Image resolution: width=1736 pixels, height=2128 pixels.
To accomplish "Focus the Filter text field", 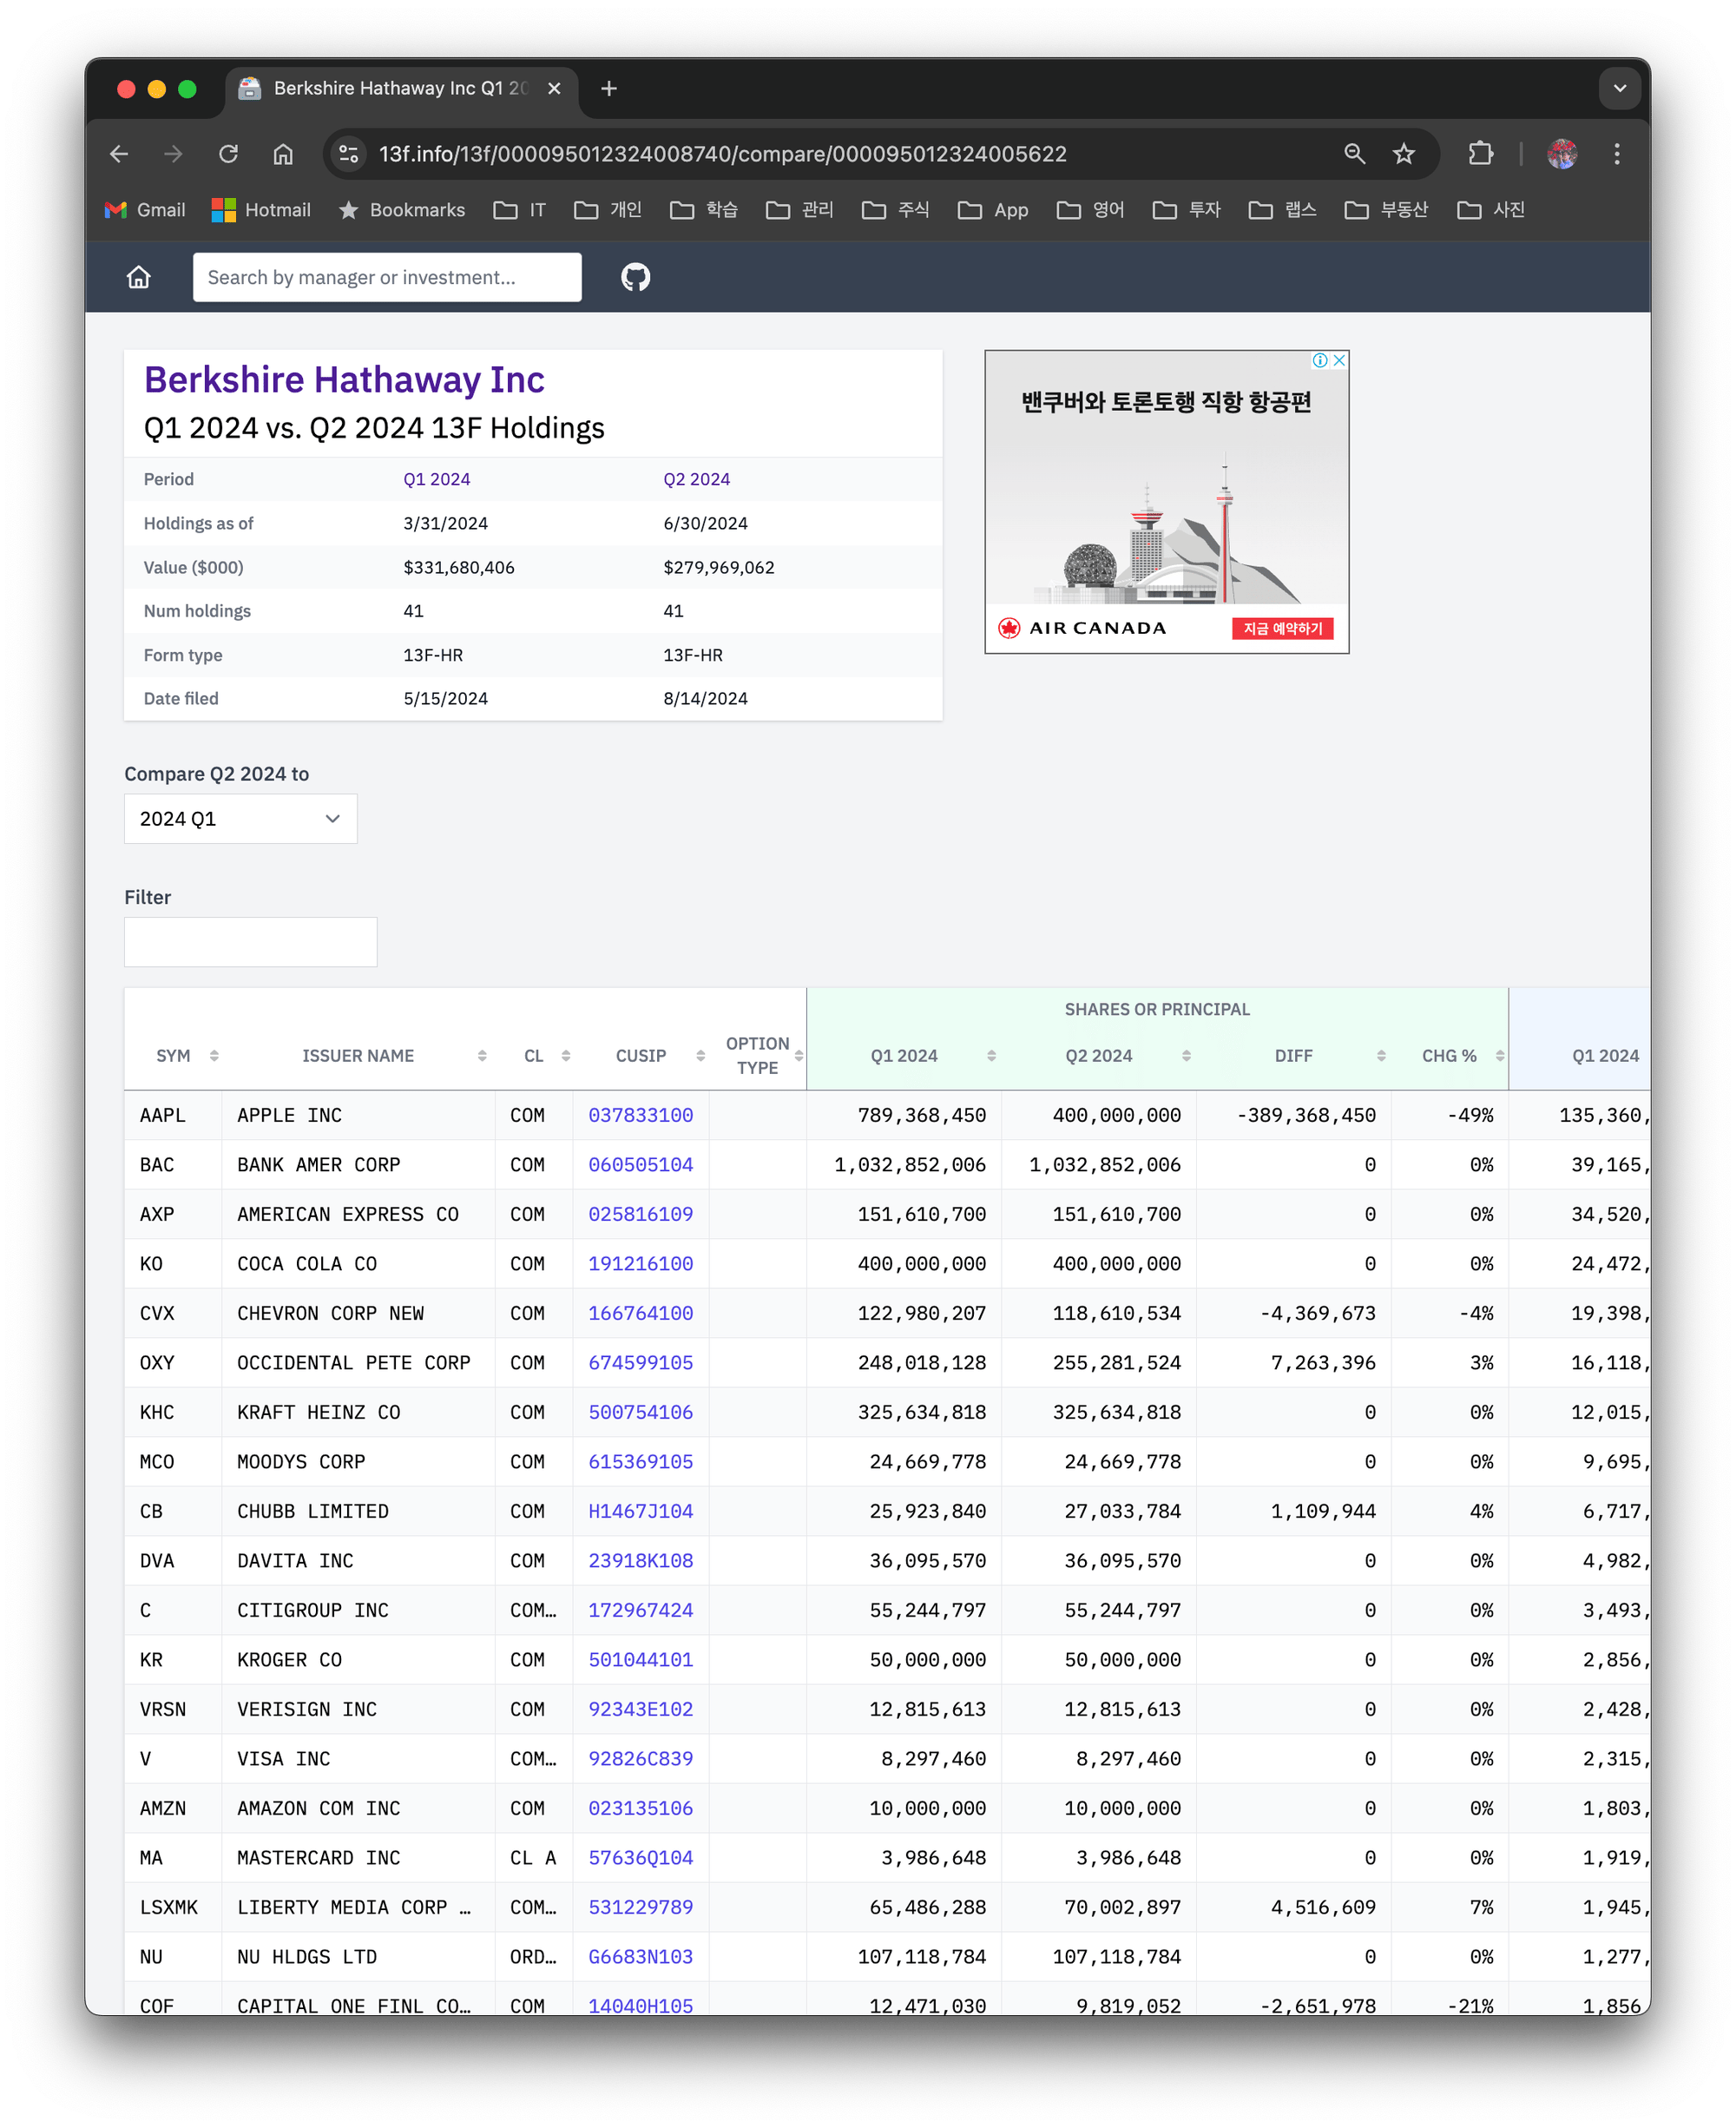I will click(x=250, y=941).
